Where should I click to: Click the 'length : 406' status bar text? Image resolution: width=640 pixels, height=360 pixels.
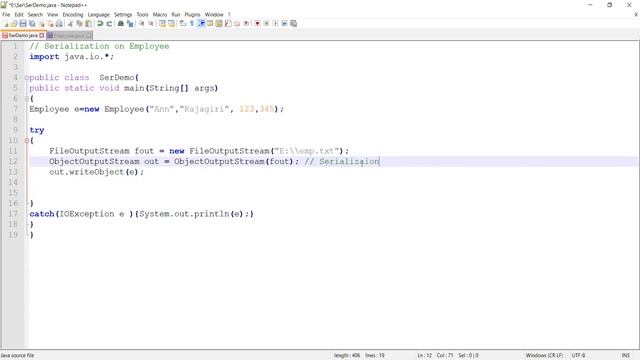coord(347,356)
